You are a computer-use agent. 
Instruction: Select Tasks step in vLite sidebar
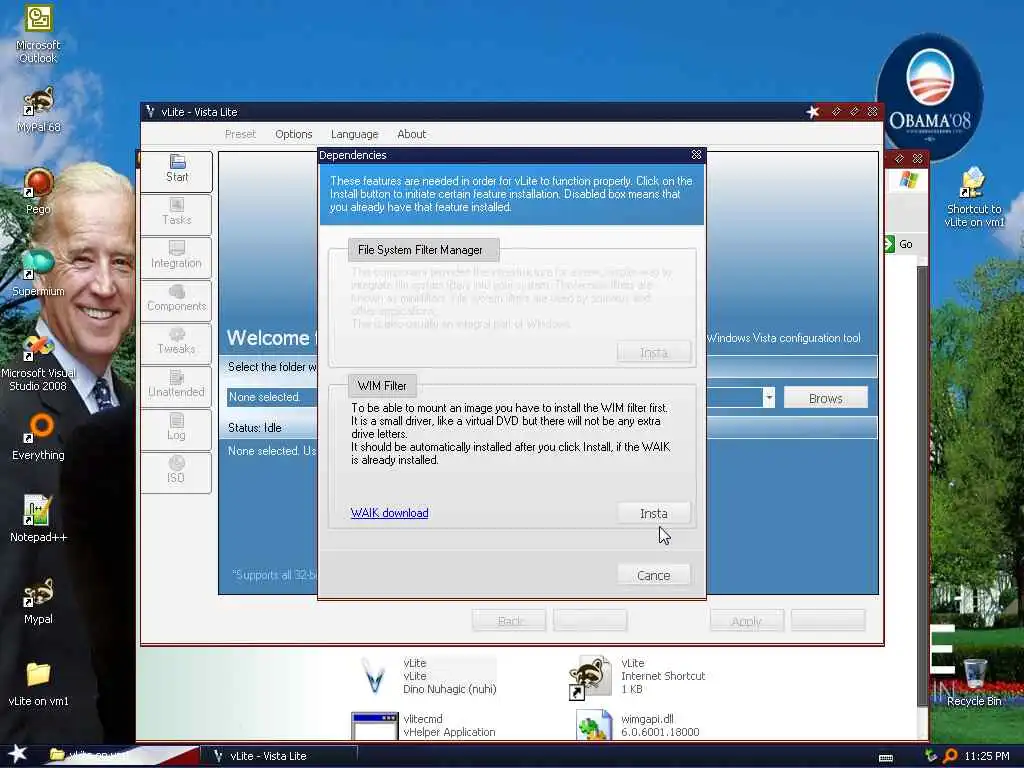tap(176, 214)
